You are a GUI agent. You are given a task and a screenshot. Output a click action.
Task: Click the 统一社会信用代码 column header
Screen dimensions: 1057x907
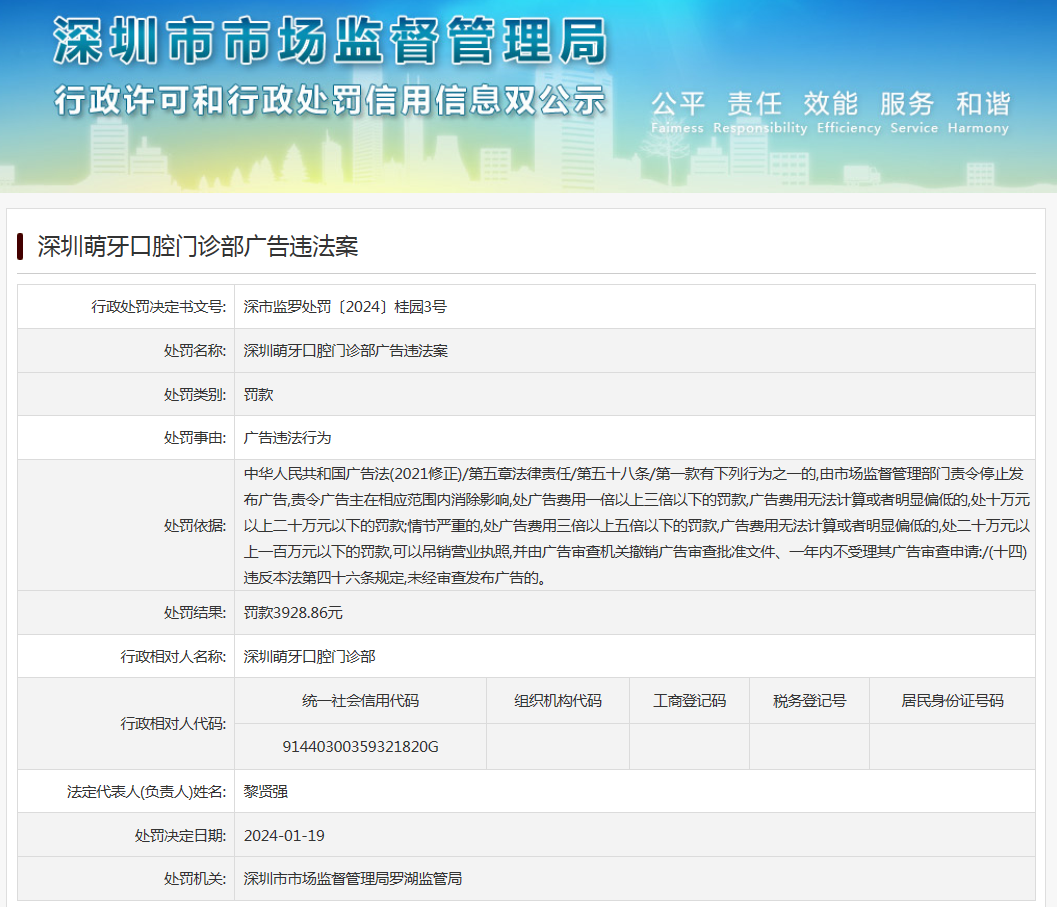point(361,701)
